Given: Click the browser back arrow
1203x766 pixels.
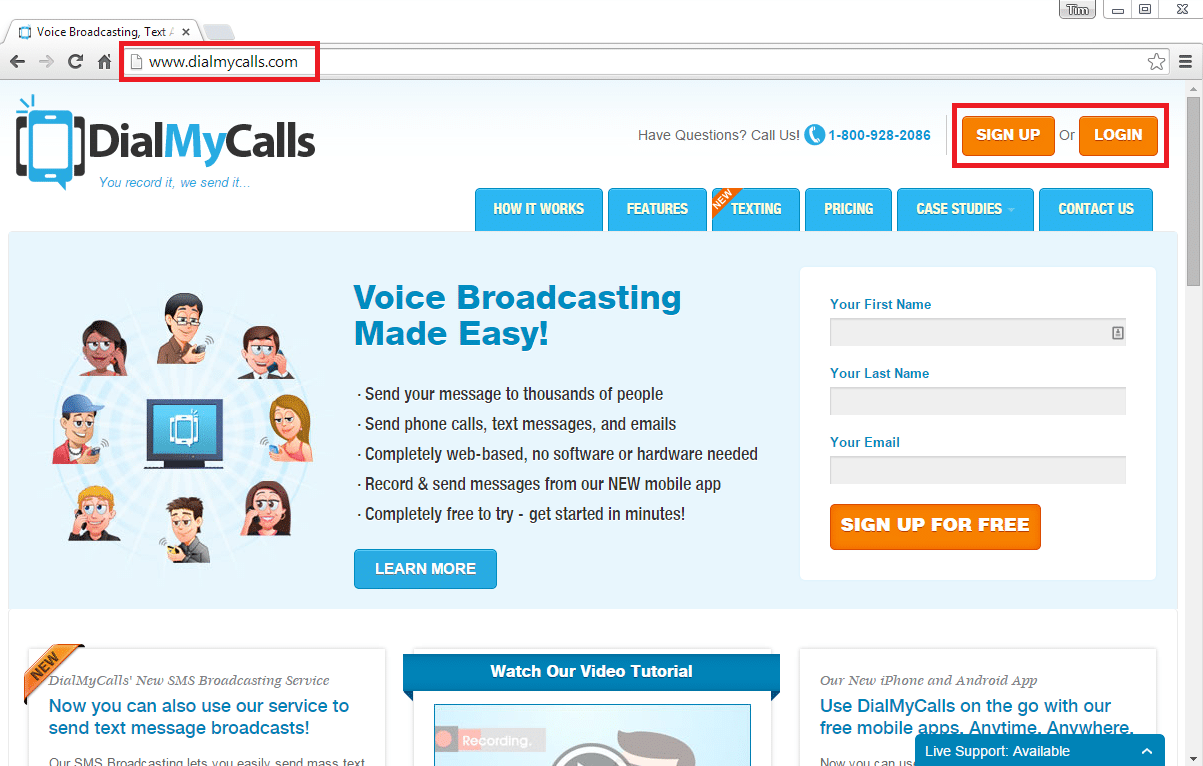Looking at the screenshot, I should [x=17, y=62].
